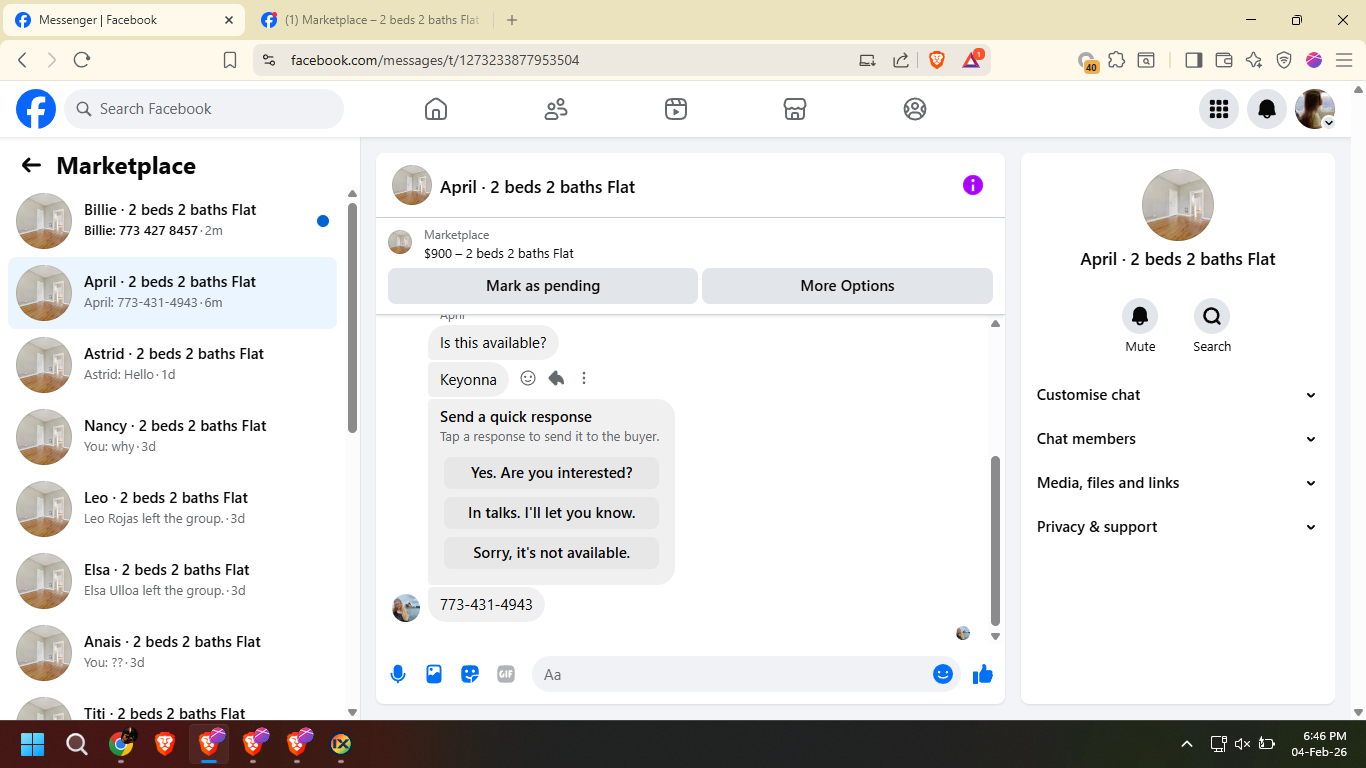The image size is (1366, 768).
Task: Open the emoji picker in message box
Action: [x=942, y=674]
